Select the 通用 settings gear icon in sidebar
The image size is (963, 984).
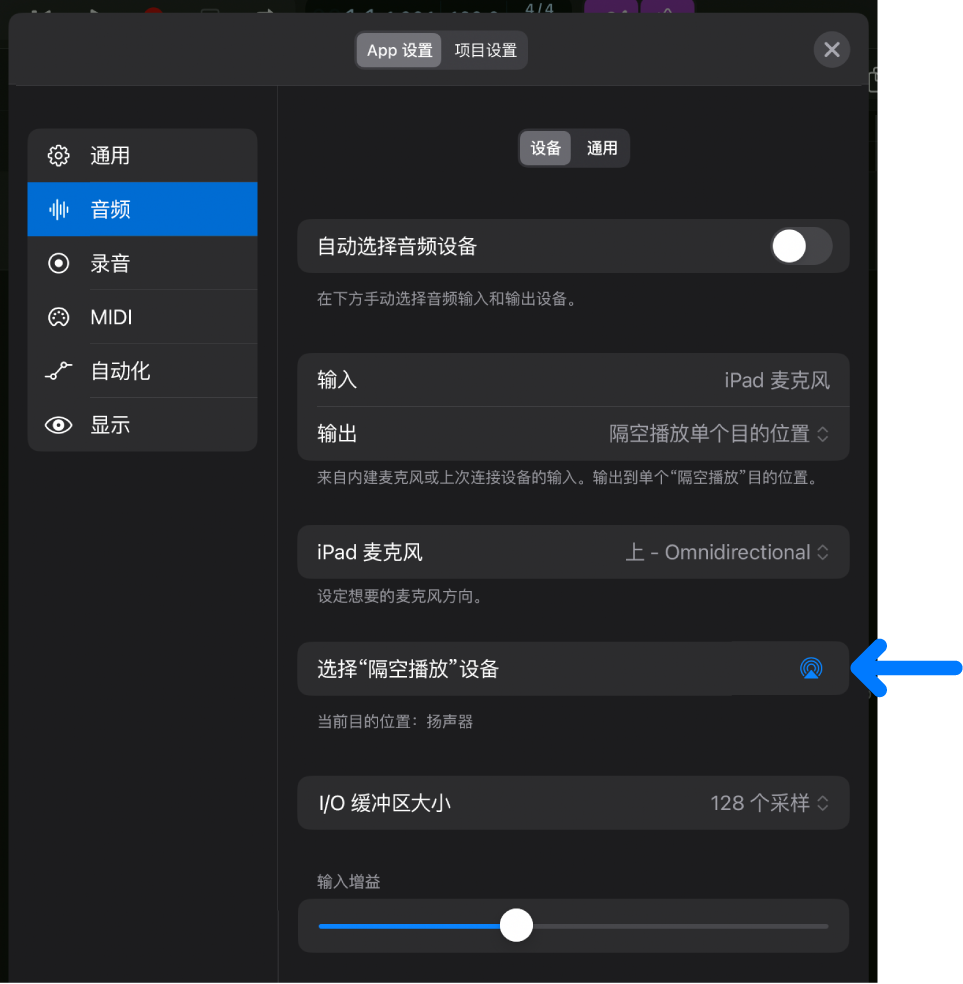coord(58,155)
